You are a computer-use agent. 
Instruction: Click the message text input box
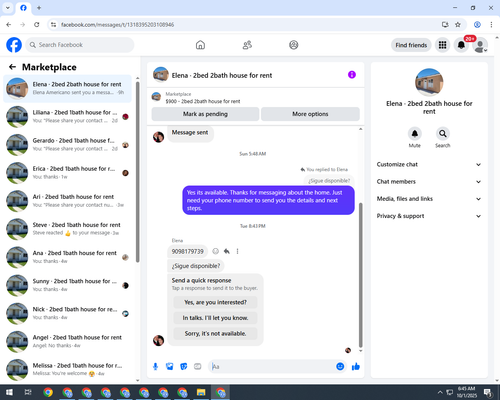[272, 367]
